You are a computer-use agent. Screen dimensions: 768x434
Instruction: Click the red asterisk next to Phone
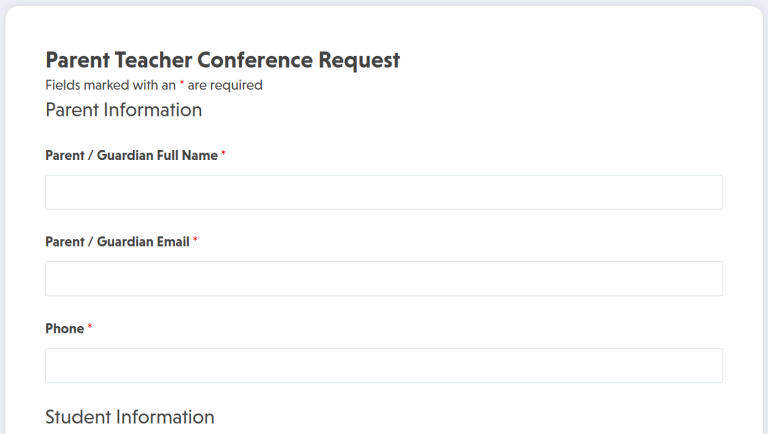(x=90, y=329)
